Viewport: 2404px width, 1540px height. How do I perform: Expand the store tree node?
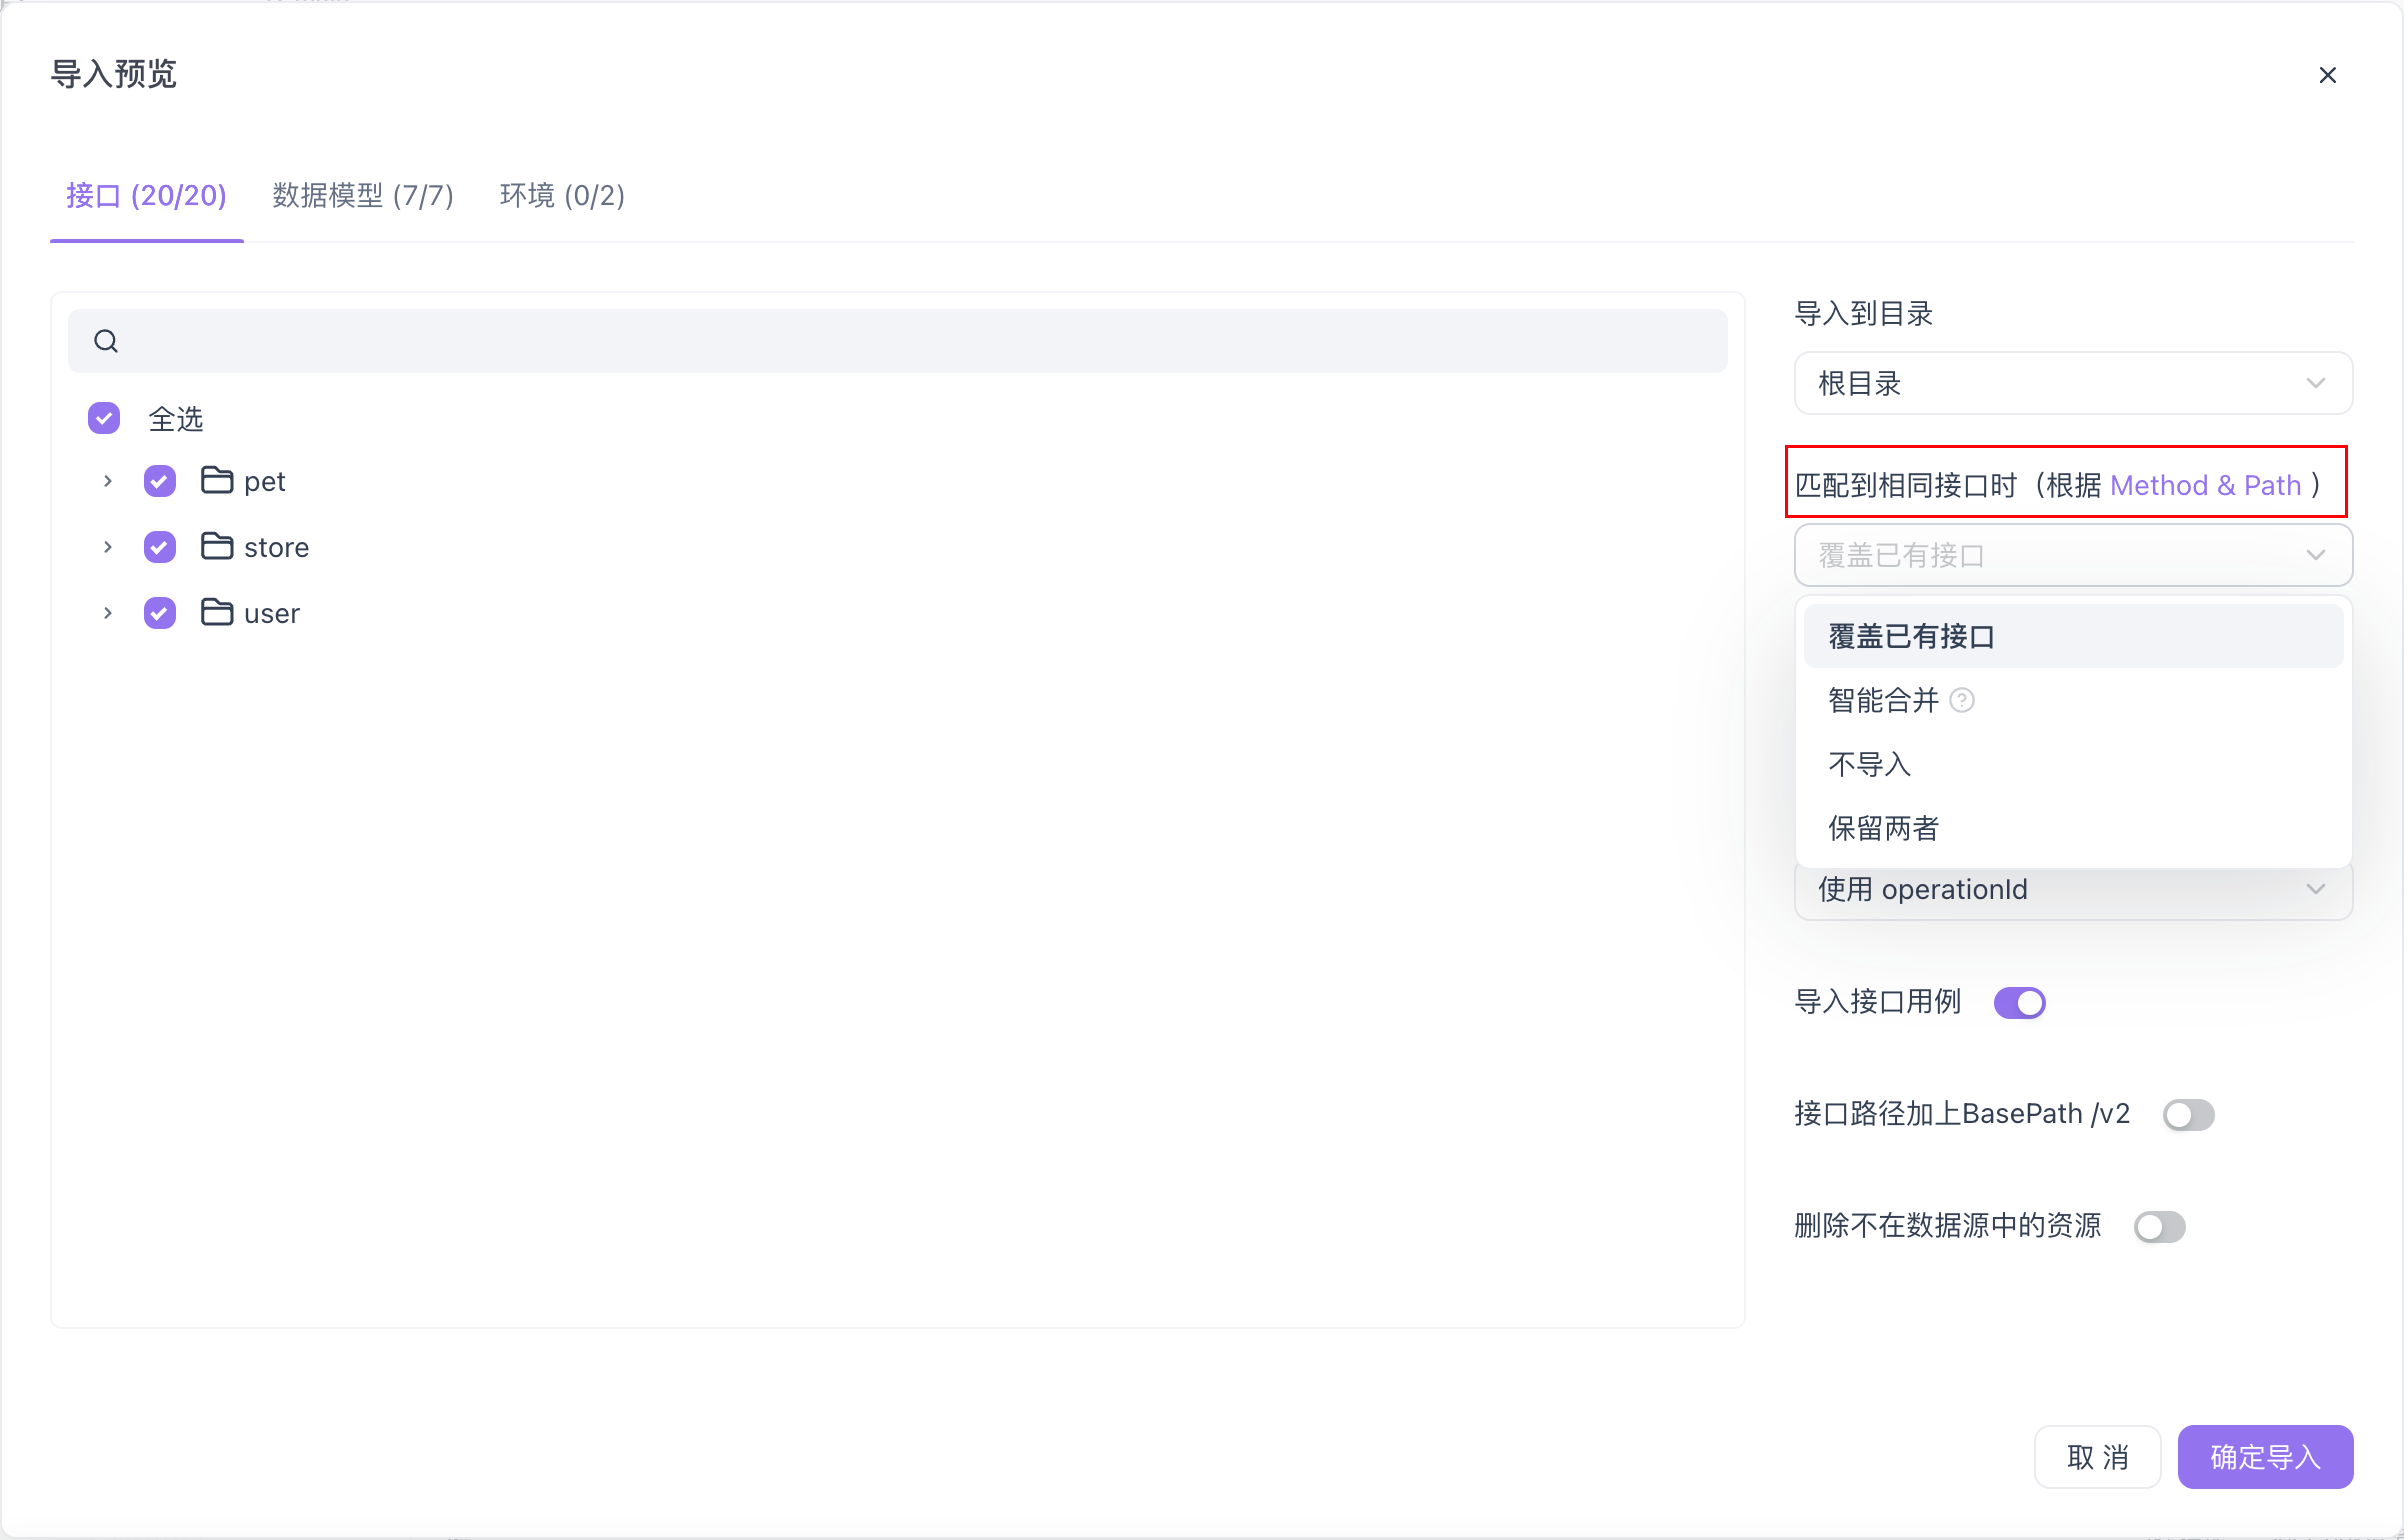[x=108, y=546]
